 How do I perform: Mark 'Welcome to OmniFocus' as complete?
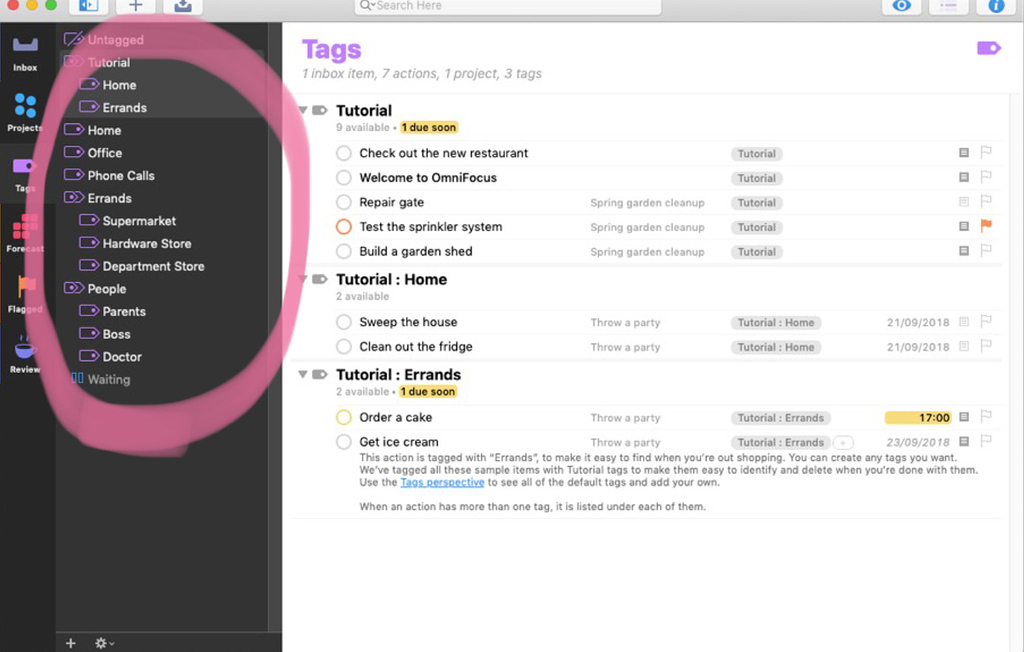[343, 177]
